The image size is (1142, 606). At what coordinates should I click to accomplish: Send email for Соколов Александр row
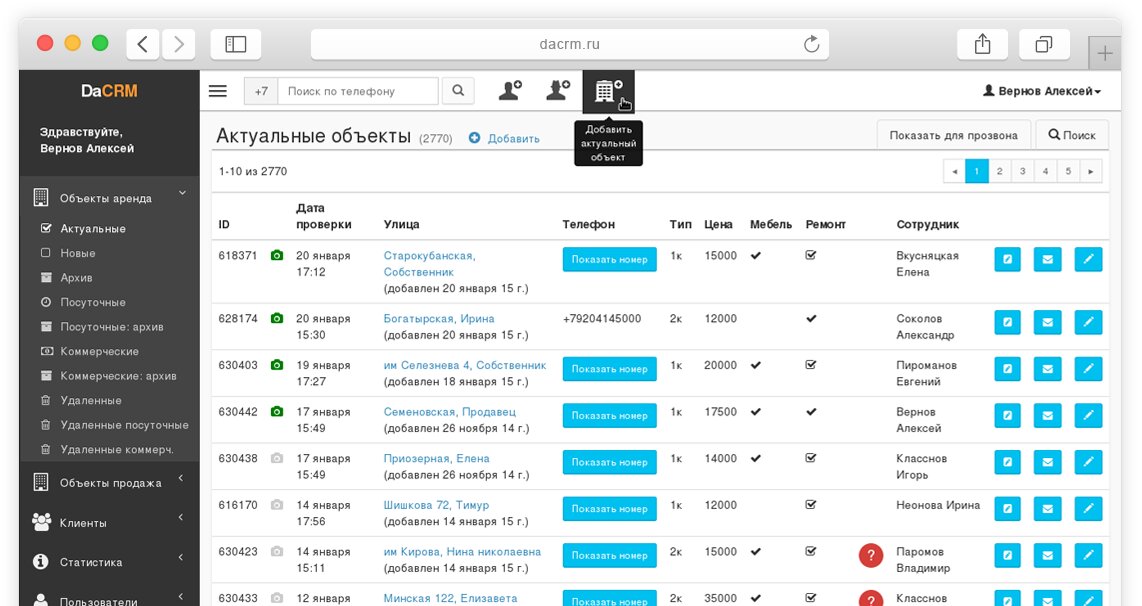(x=1047, y=322)
